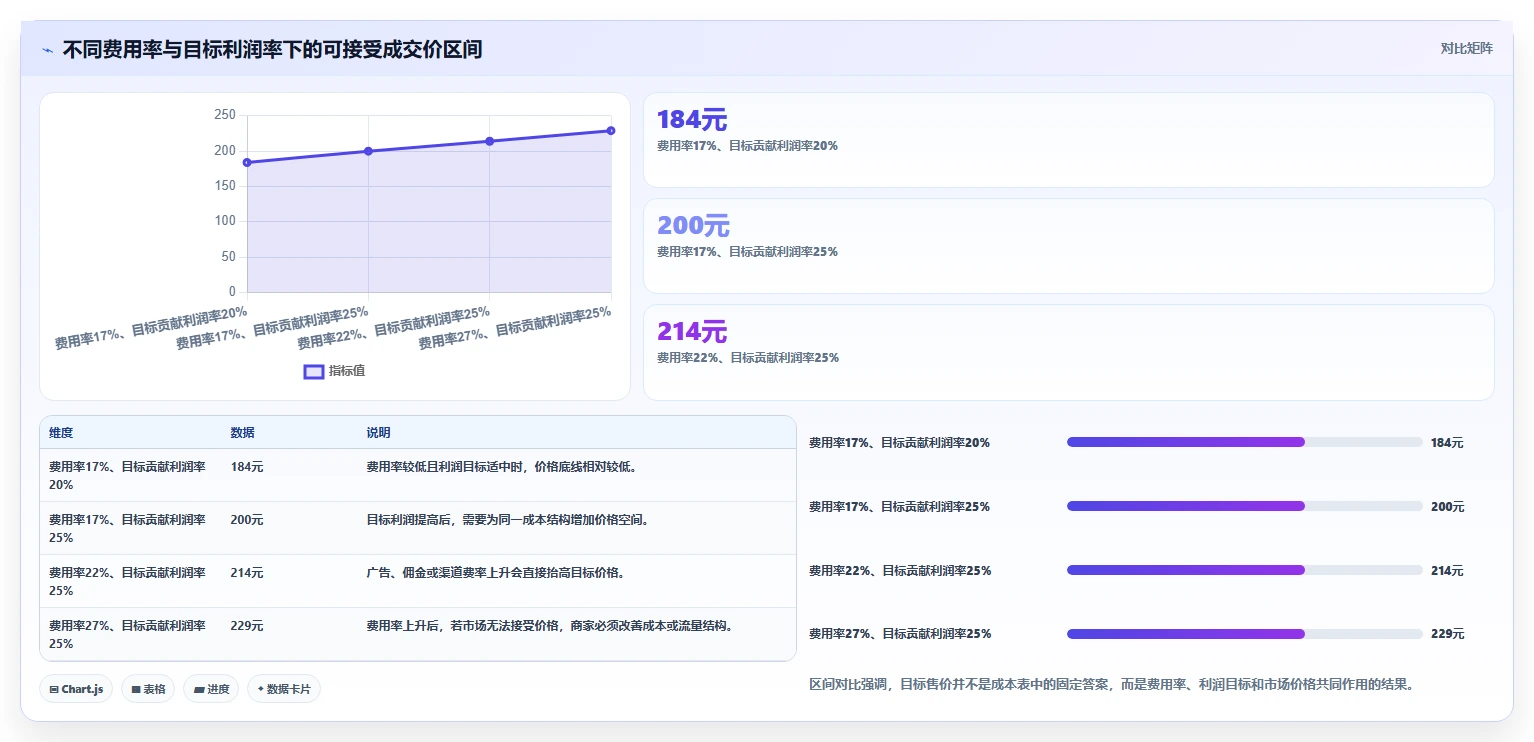Click progress label 费用率27%、目标贡献利润率25%
The width and height of the screenshot is (1534, 742).
tap(900, 634)
